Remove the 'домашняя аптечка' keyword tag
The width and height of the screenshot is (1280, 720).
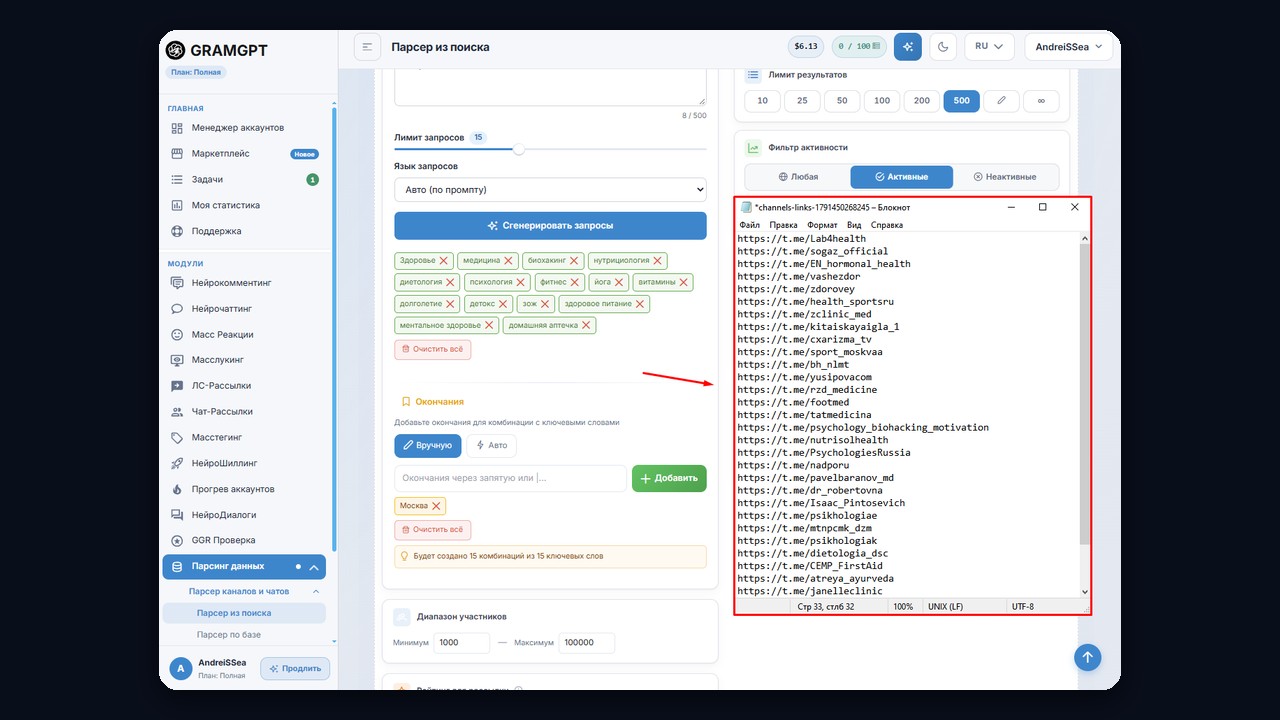click(x=587, y=325)
